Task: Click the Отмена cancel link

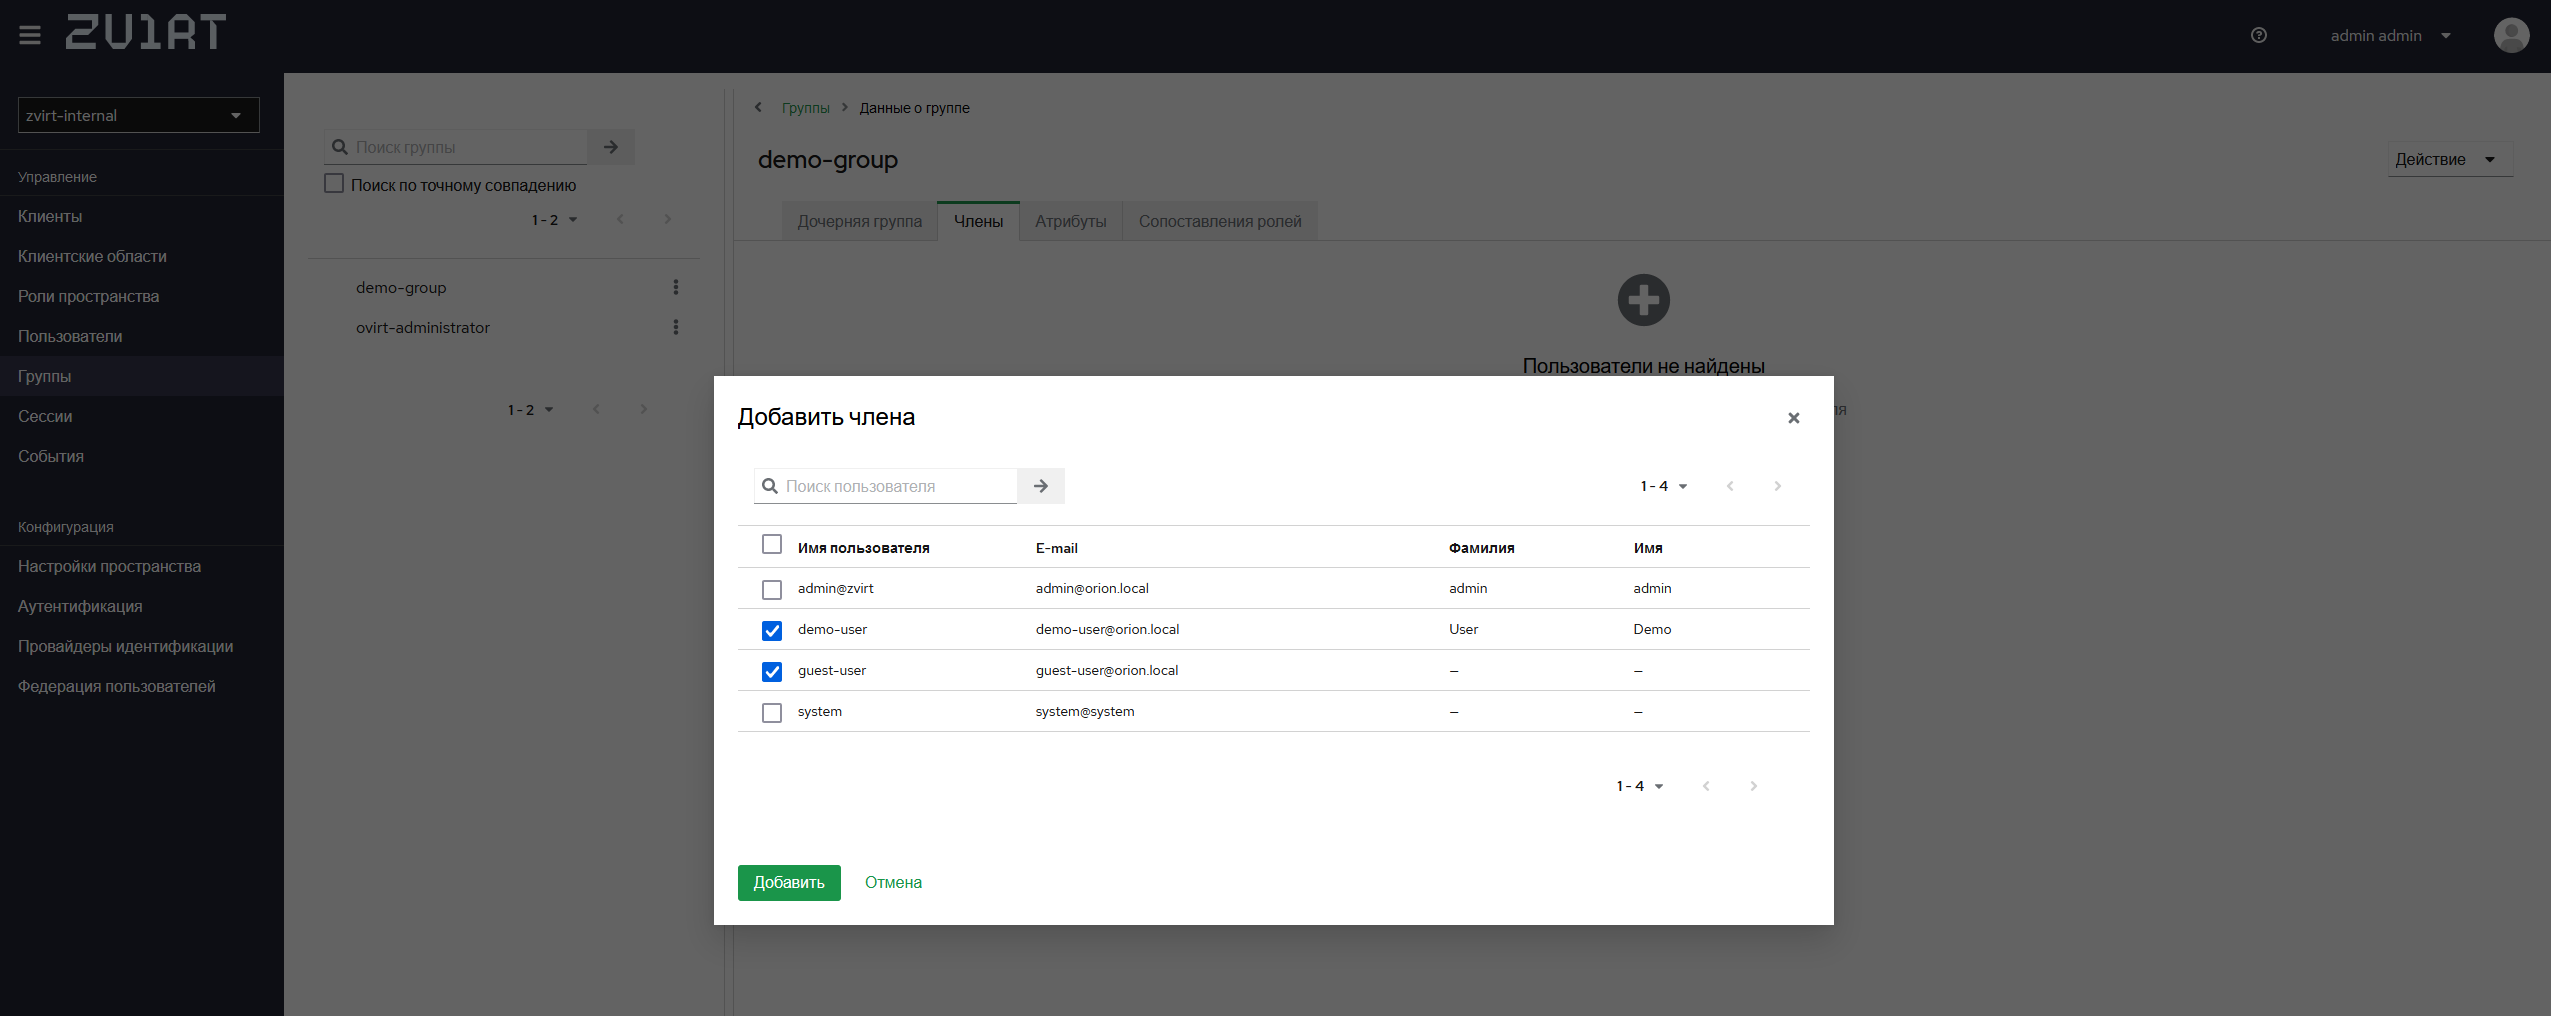Action: [893, 883]
